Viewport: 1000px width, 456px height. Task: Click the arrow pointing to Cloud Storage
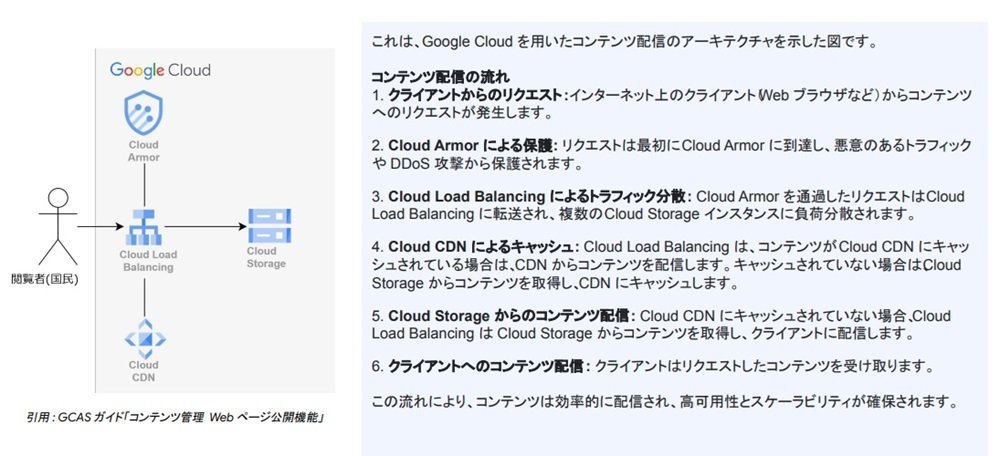pos(205,226)
